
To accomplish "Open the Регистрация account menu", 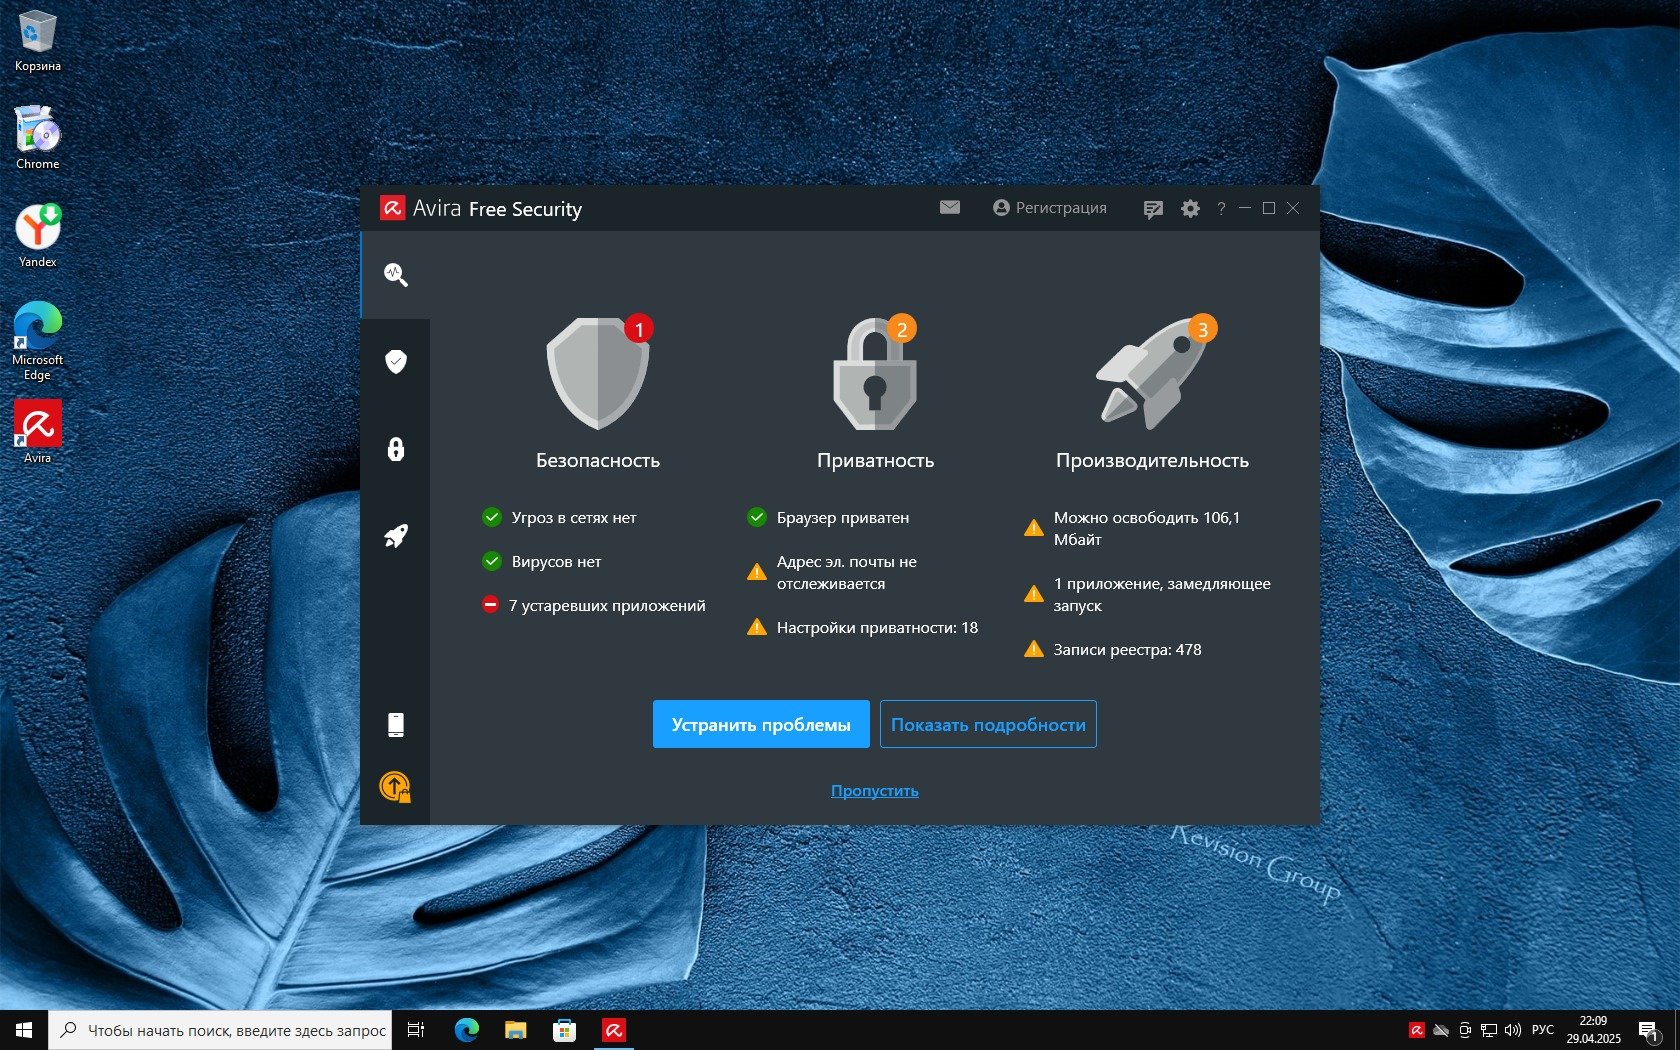I will (1050, 208).
